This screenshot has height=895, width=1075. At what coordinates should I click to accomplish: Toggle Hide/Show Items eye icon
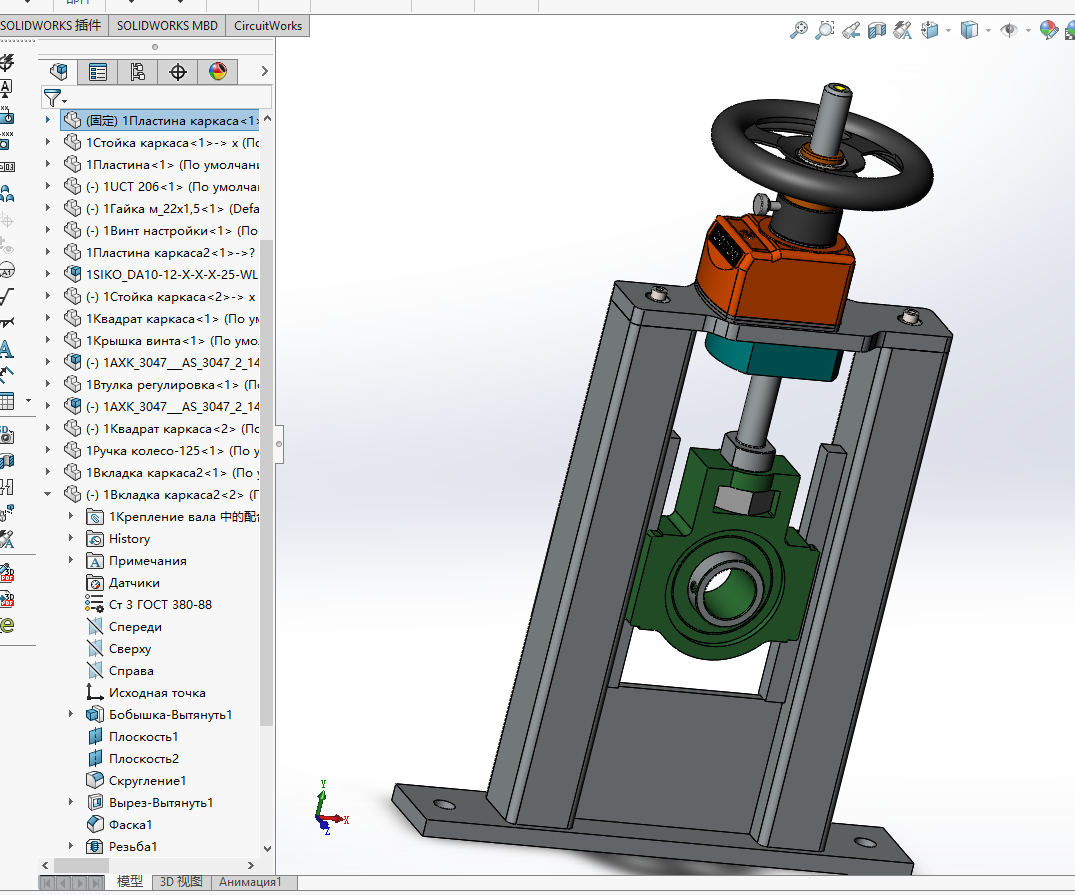point(1009,30)
